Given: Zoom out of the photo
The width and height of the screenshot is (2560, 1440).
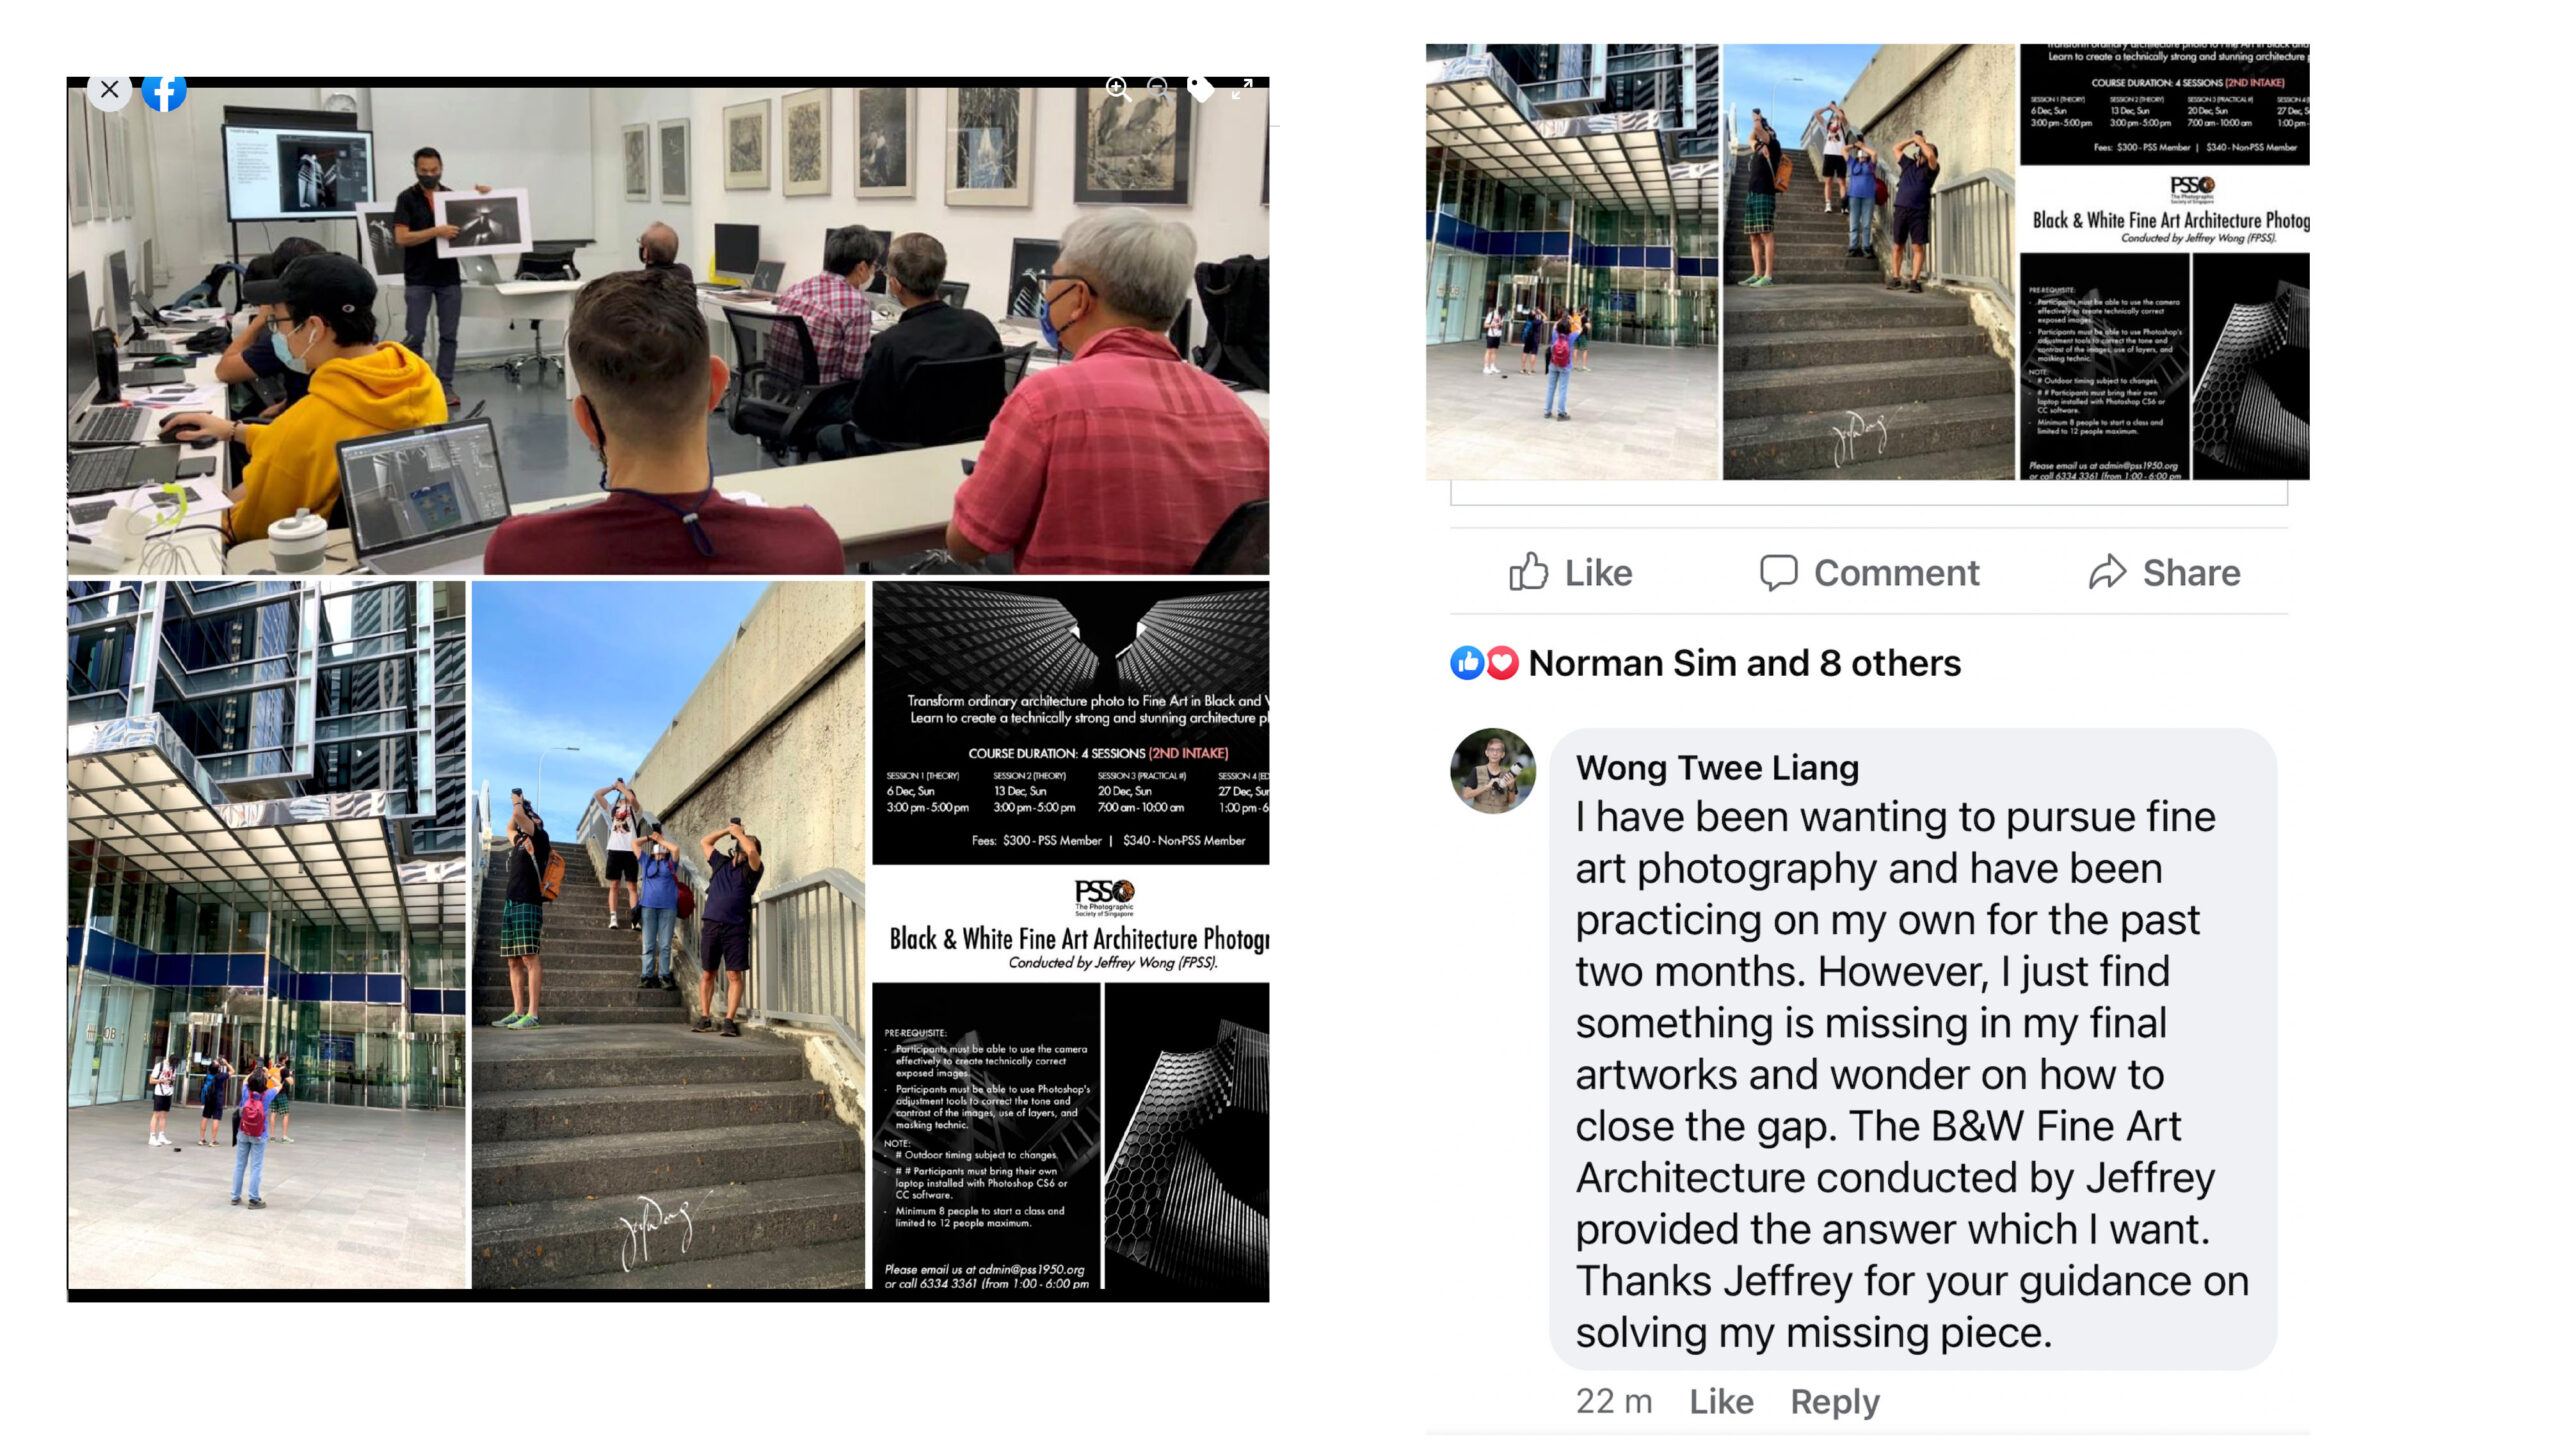Looking at the screenshot, I should click(x=1158, y=88).
